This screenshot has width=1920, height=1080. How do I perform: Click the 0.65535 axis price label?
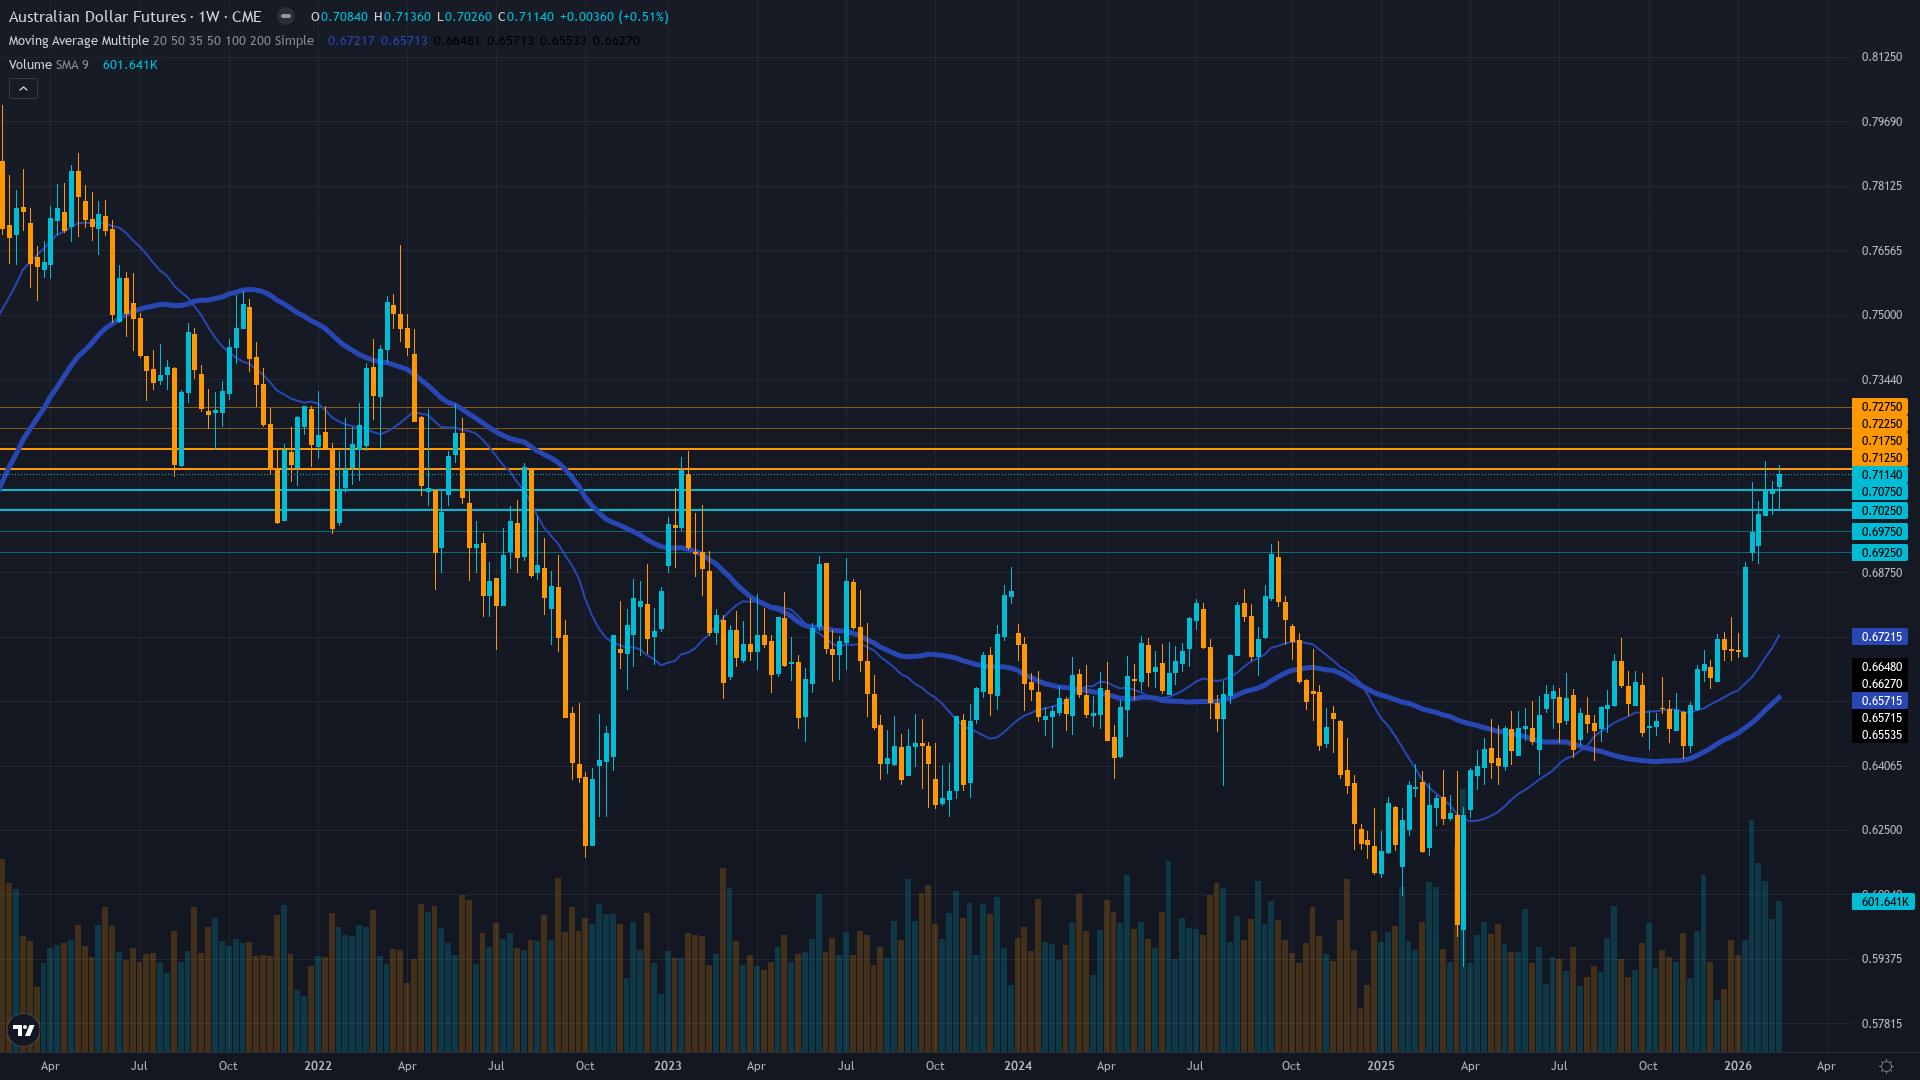pos(1880,735)
